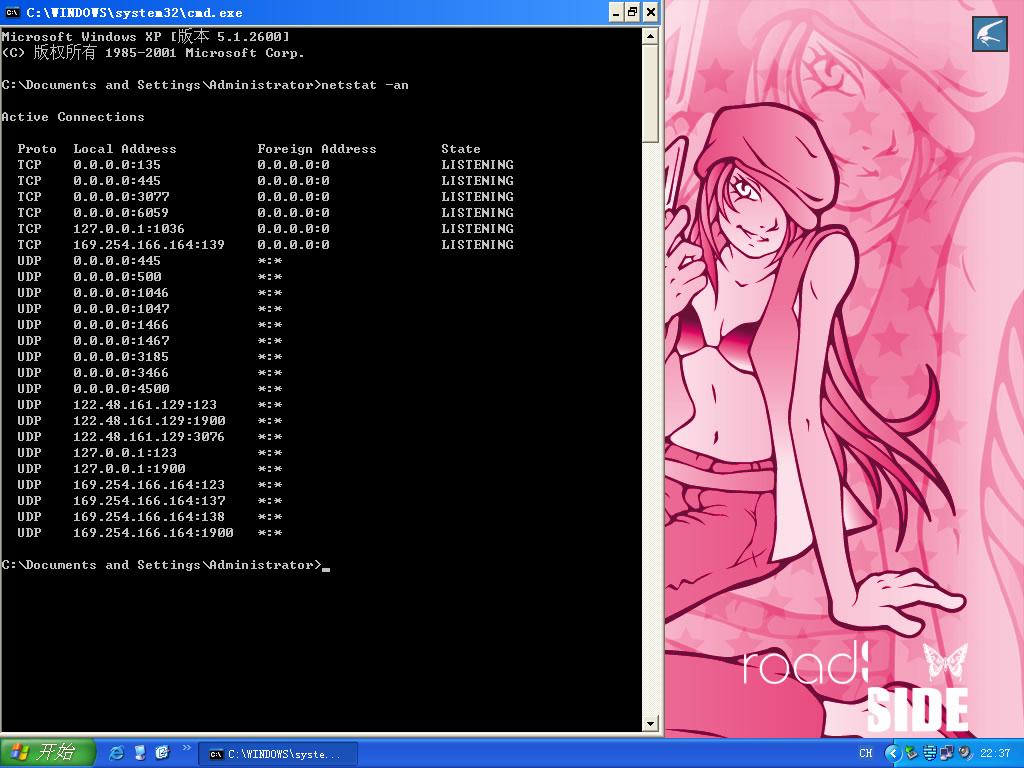Click the bird icon on desktop corner
This screenshot has height=768, width=1024.
tap(989, 34)
